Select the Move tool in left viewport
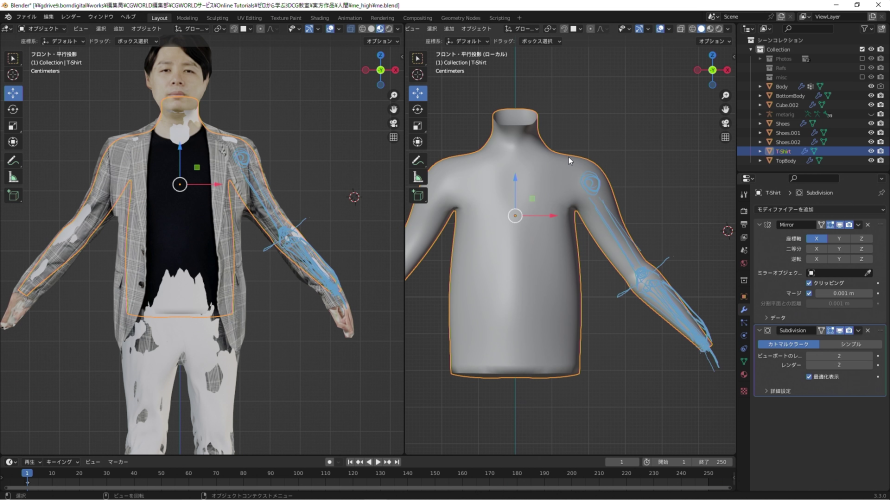 (x=13, y=92)
